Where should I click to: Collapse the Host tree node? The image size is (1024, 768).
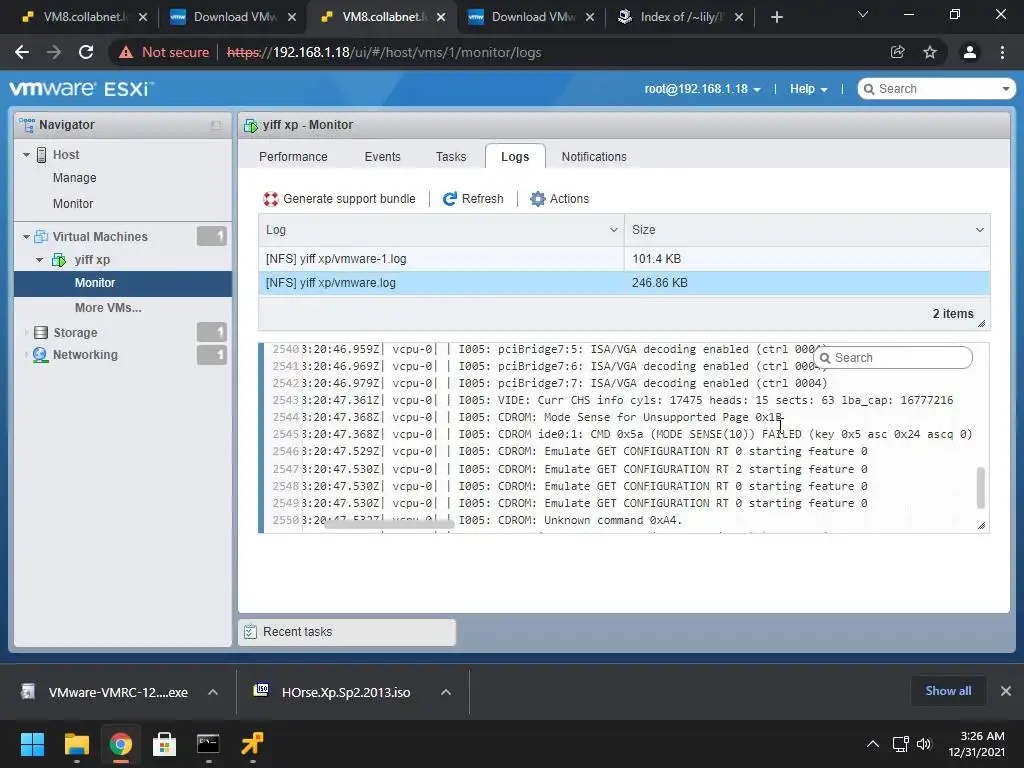point(26,155)
